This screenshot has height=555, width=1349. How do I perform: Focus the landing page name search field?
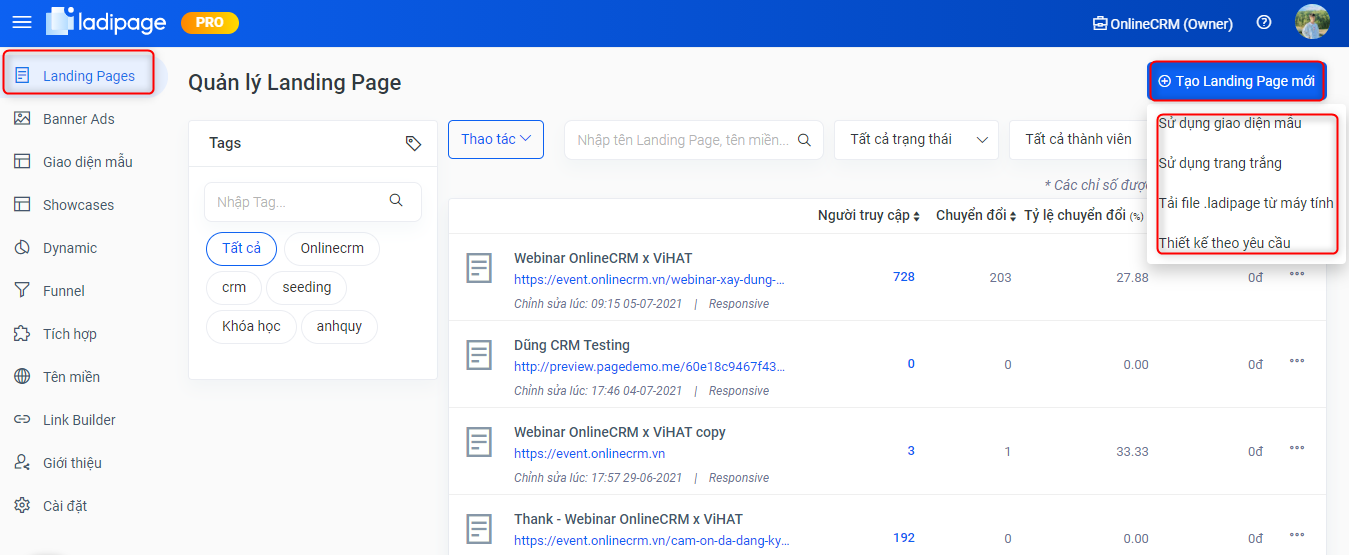pos(694,140)
